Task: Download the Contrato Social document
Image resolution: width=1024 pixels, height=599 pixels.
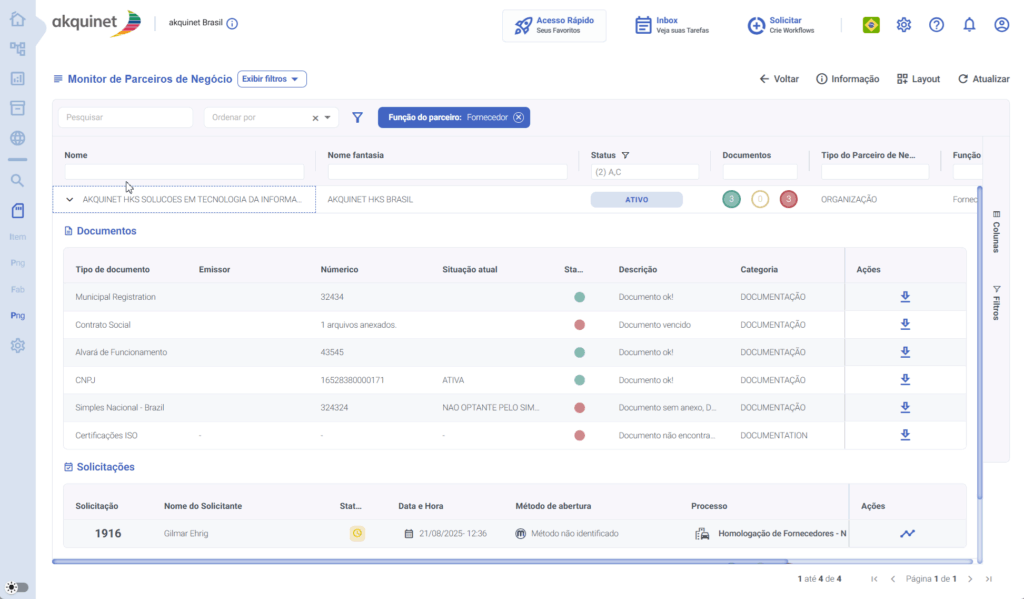Action: (905, 324)
